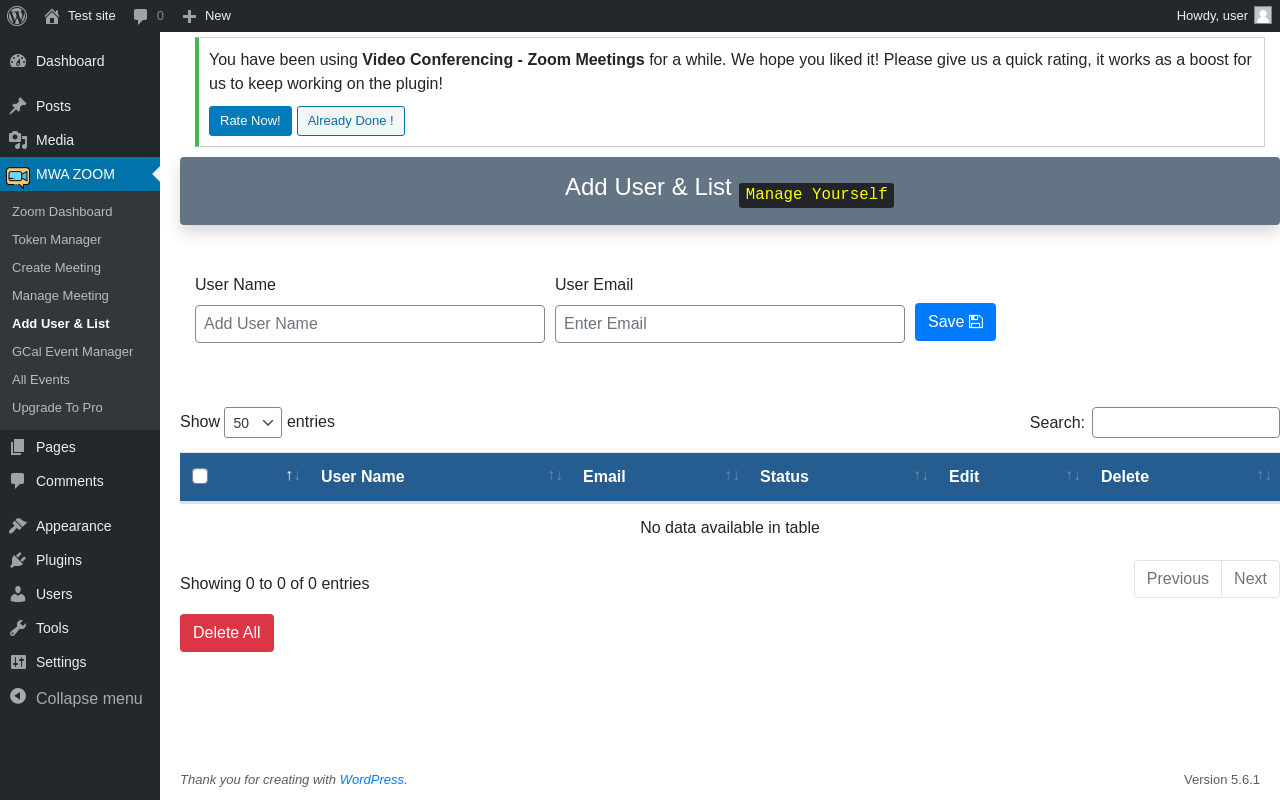Viewport: 1280px width, 800px height.
Task: Click the Version 5.6.1 text
Action: coord(1222,780)
